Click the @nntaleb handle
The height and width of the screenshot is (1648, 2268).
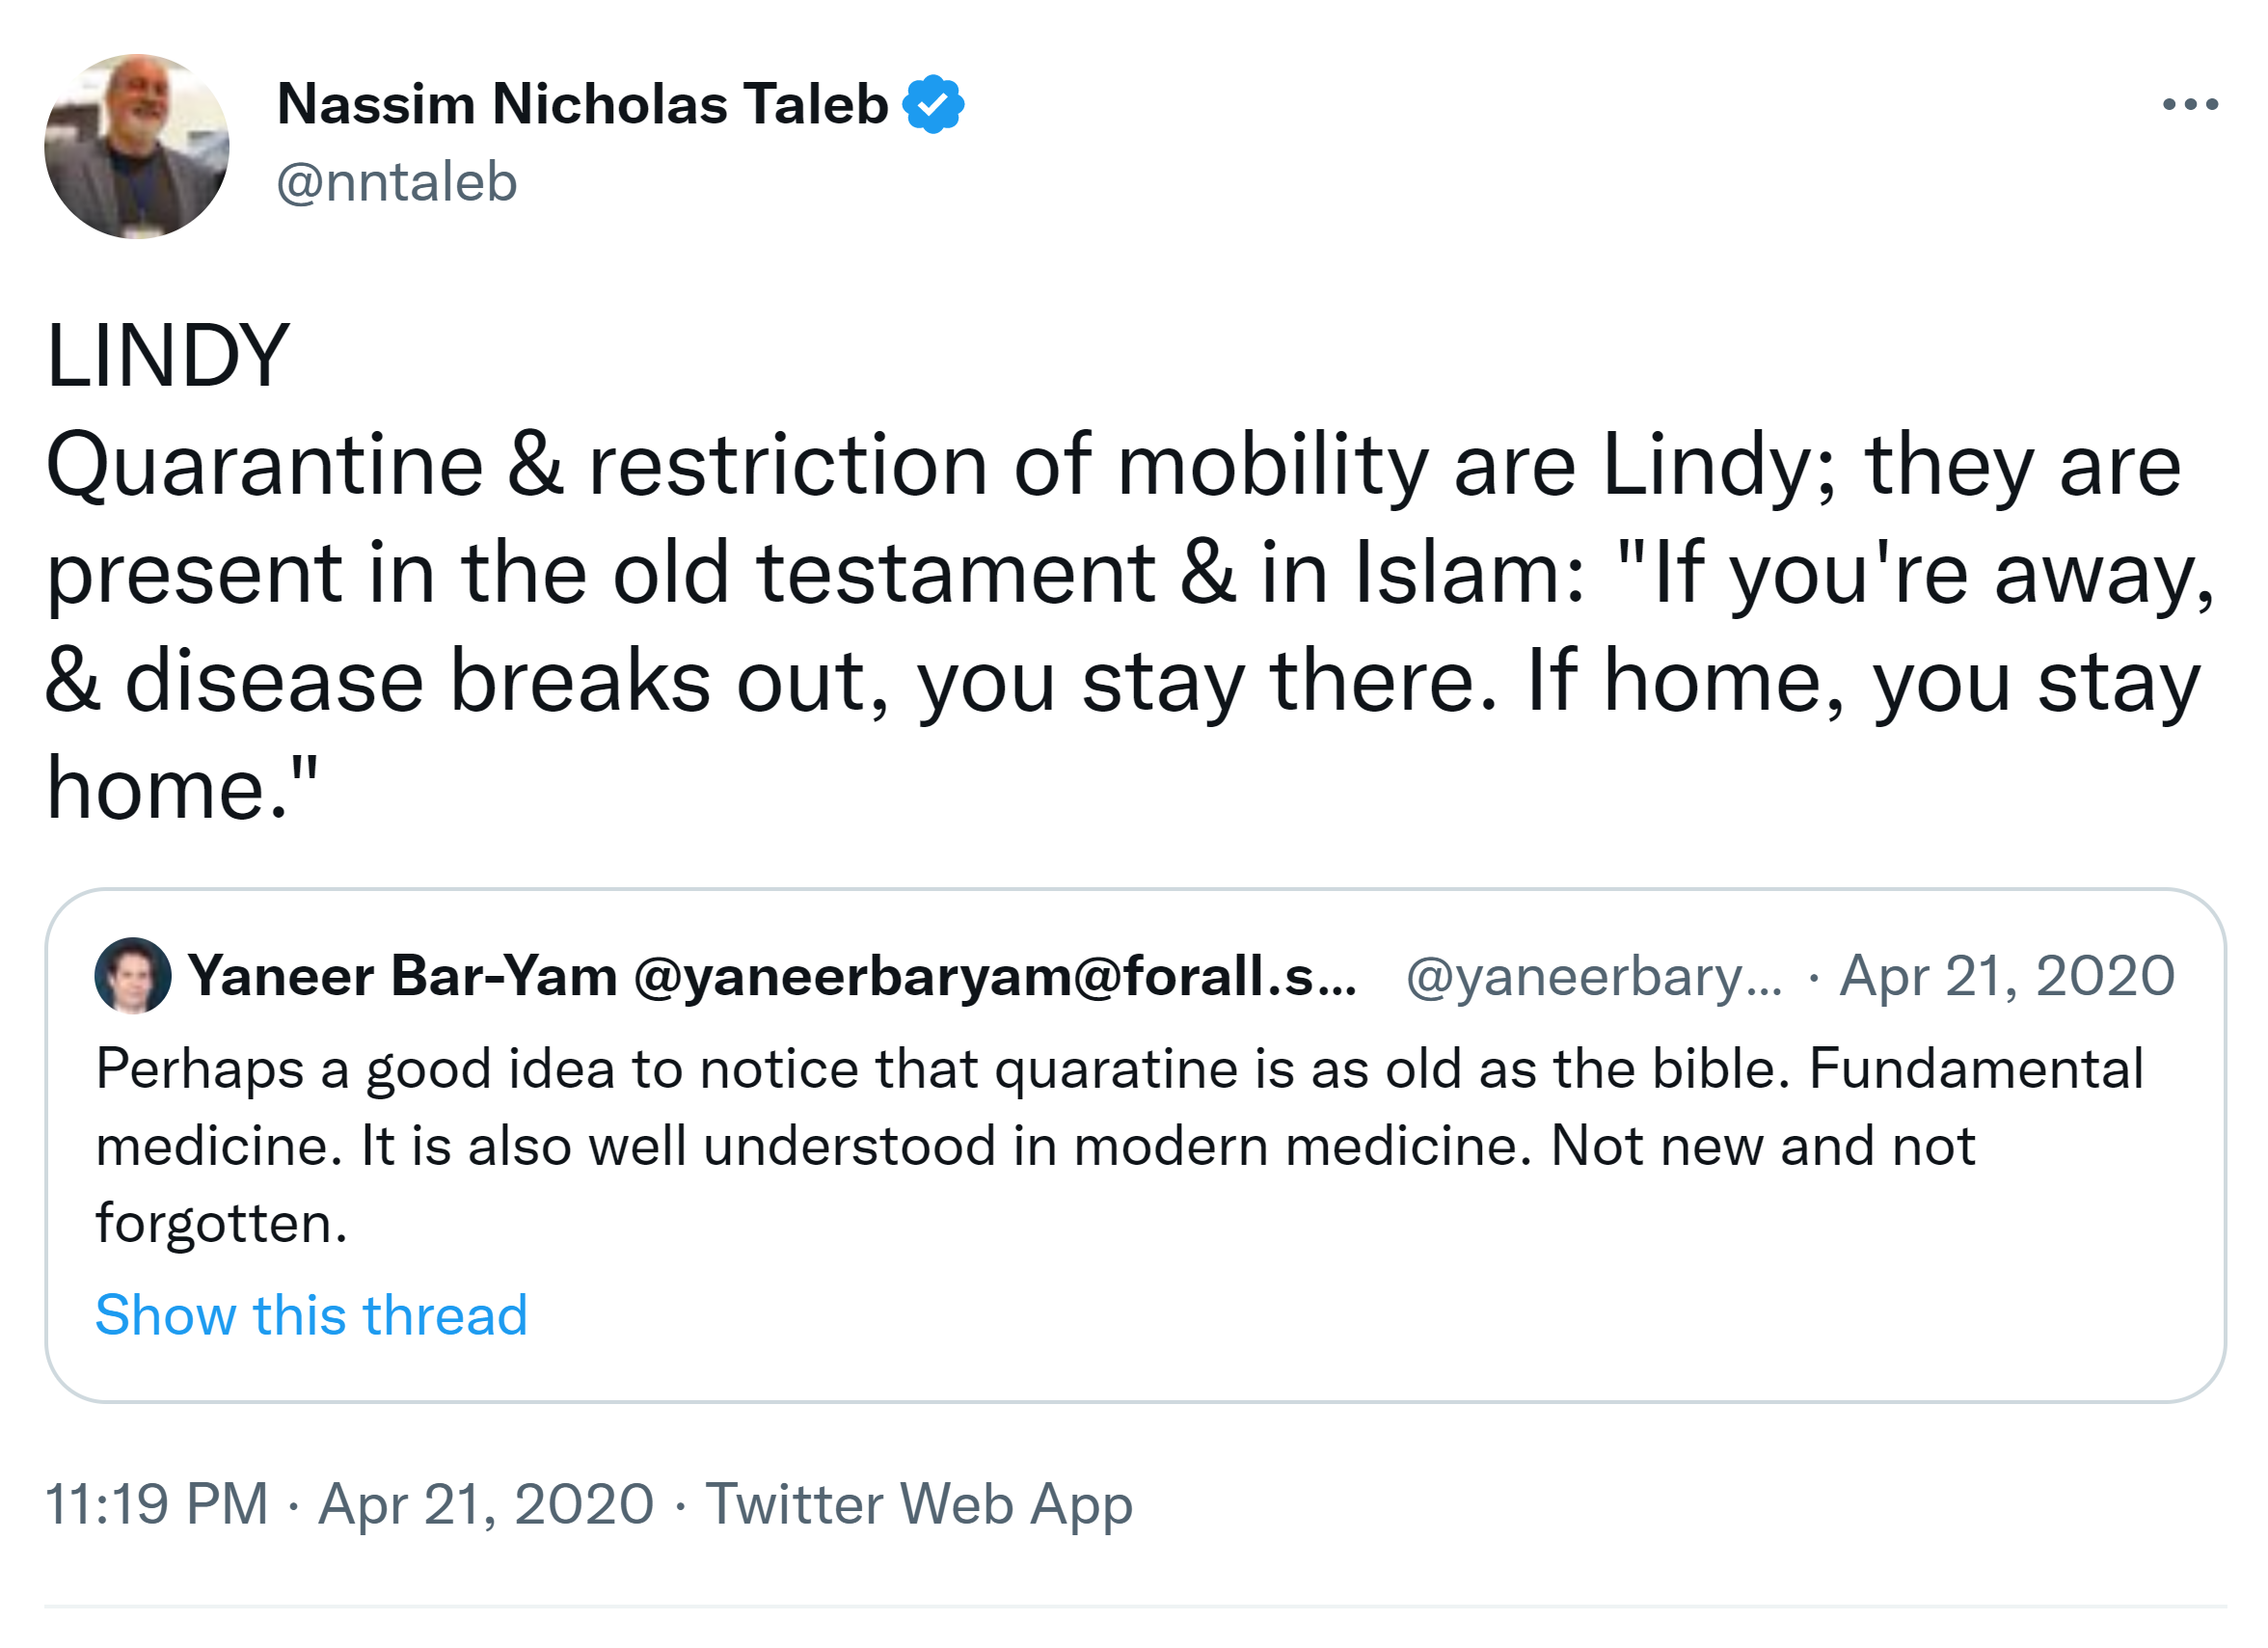[397, 182]
